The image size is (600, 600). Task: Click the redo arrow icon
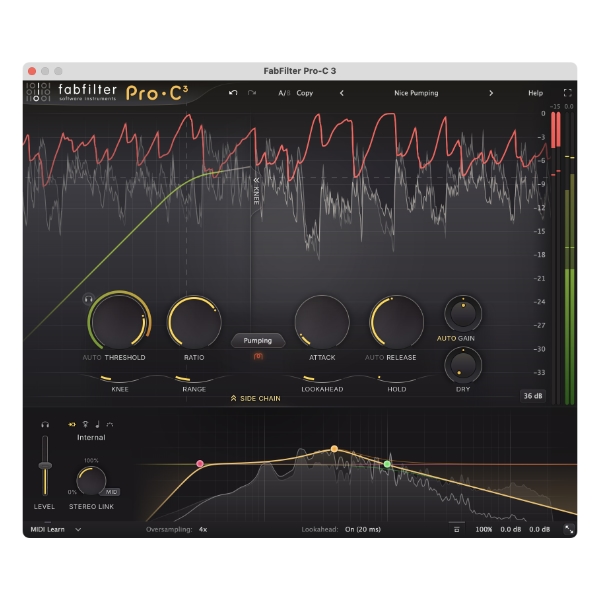252,93
